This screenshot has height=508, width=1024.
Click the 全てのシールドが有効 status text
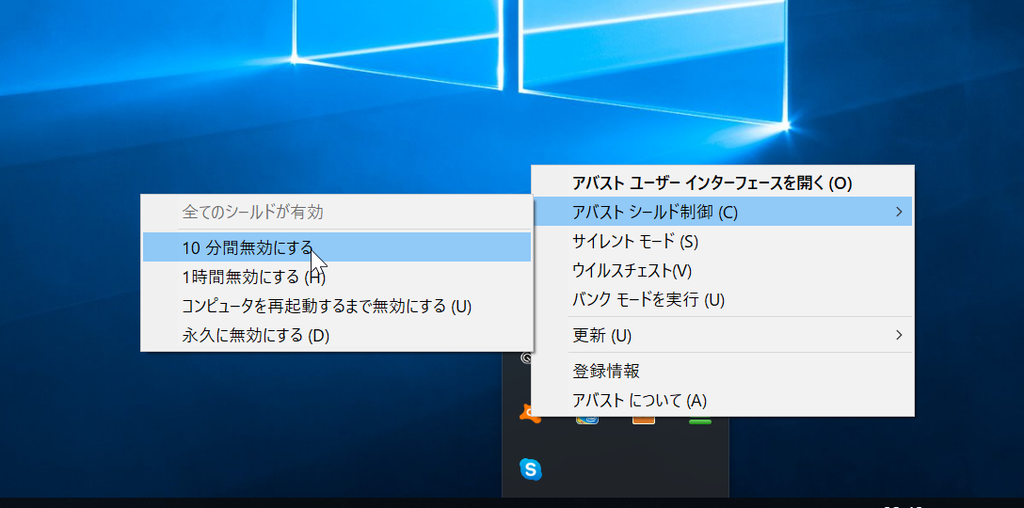pos(253,212)
